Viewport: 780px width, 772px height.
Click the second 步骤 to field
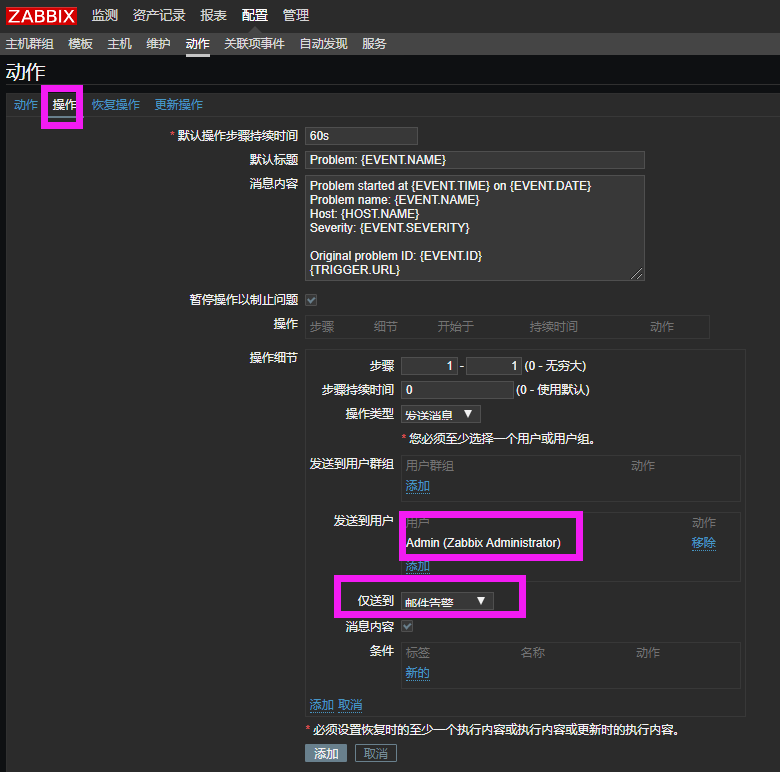coord(494,366)
